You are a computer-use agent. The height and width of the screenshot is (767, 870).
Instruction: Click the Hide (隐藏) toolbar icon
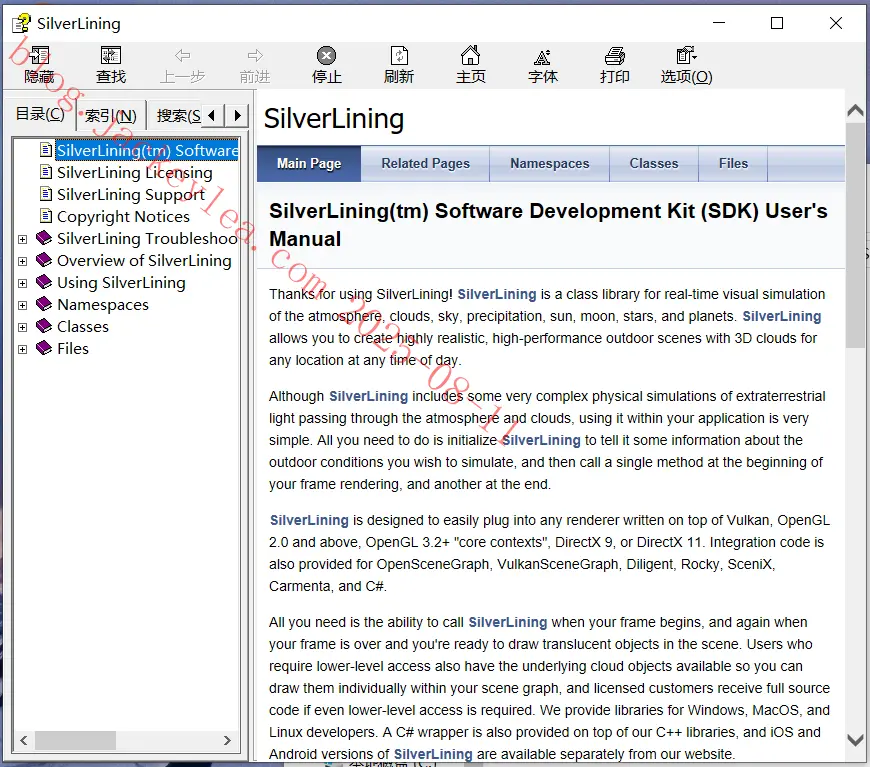click(x=39, y=65)
